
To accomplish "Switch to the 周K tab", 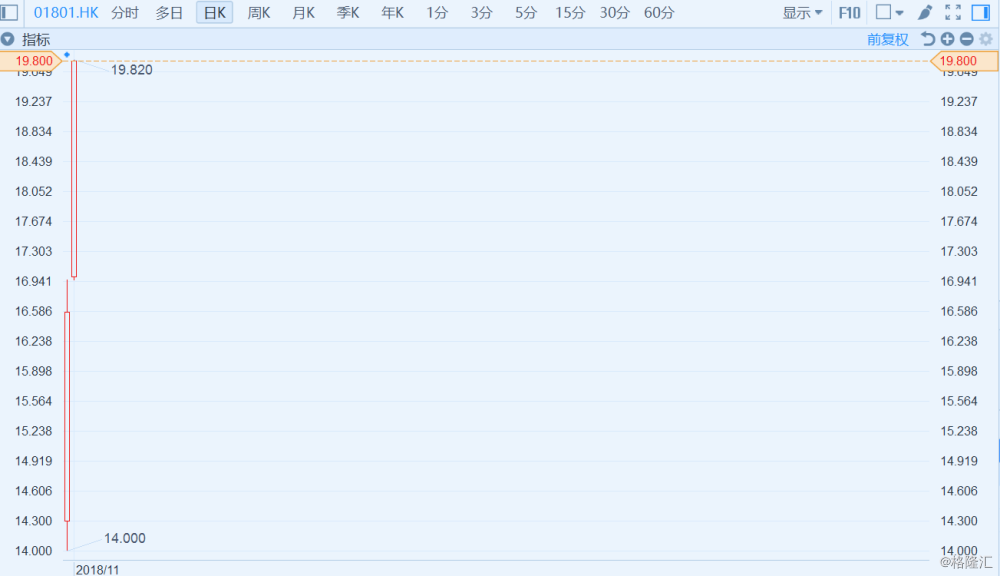I will [259, 13].
